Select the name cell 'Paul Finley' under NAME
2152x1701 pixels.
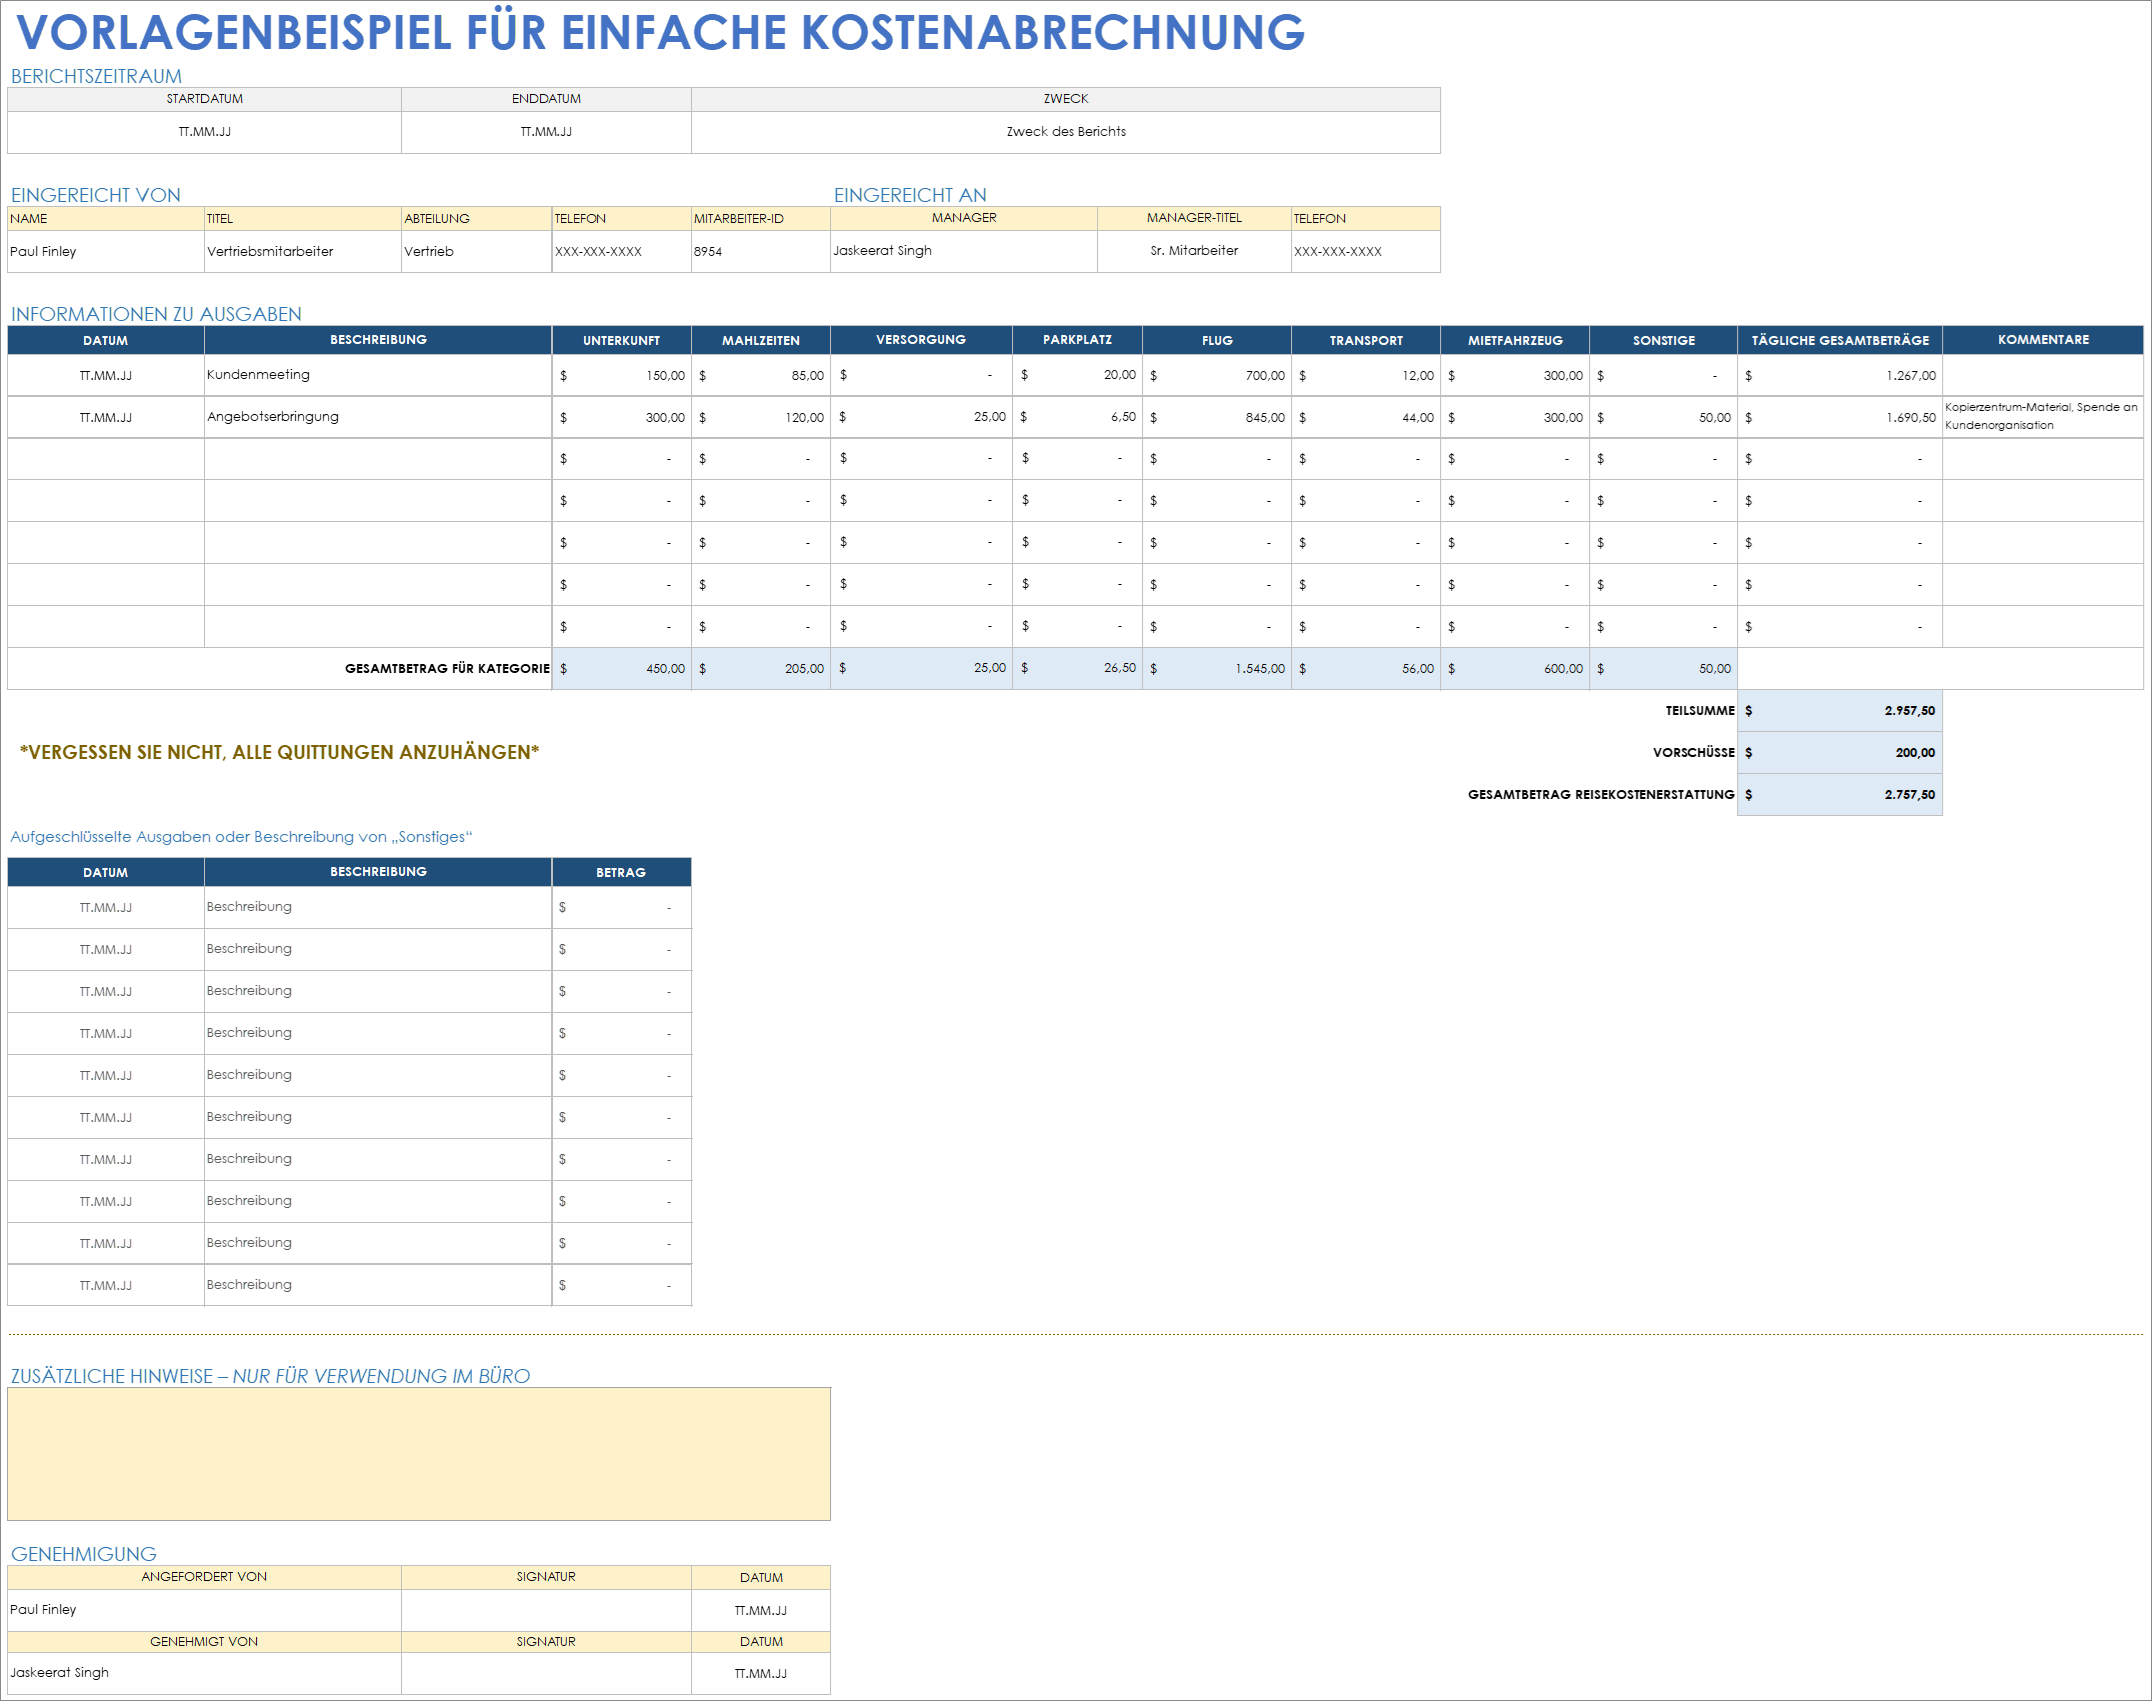[105, 251]
